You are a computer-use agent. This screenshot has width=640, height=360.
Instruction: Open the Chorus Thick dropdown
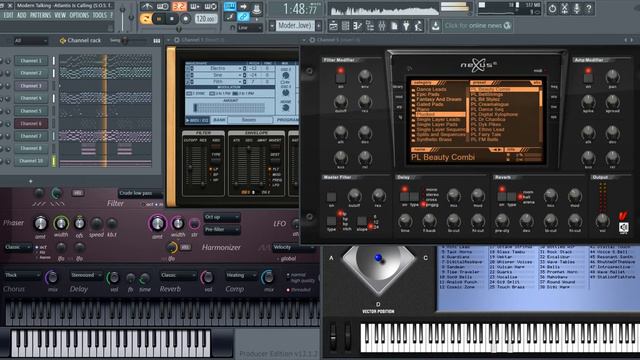[21, 276]
